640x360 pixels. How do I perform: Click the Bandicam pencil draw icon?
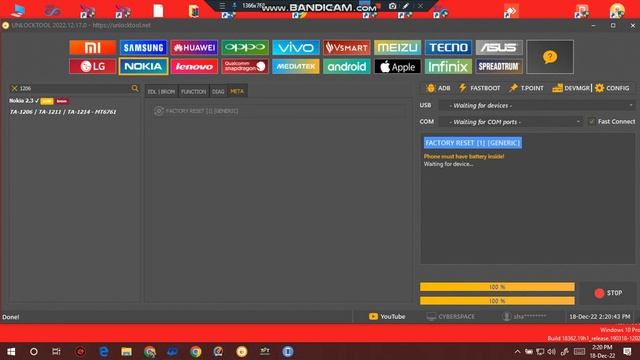pos(406,6)
